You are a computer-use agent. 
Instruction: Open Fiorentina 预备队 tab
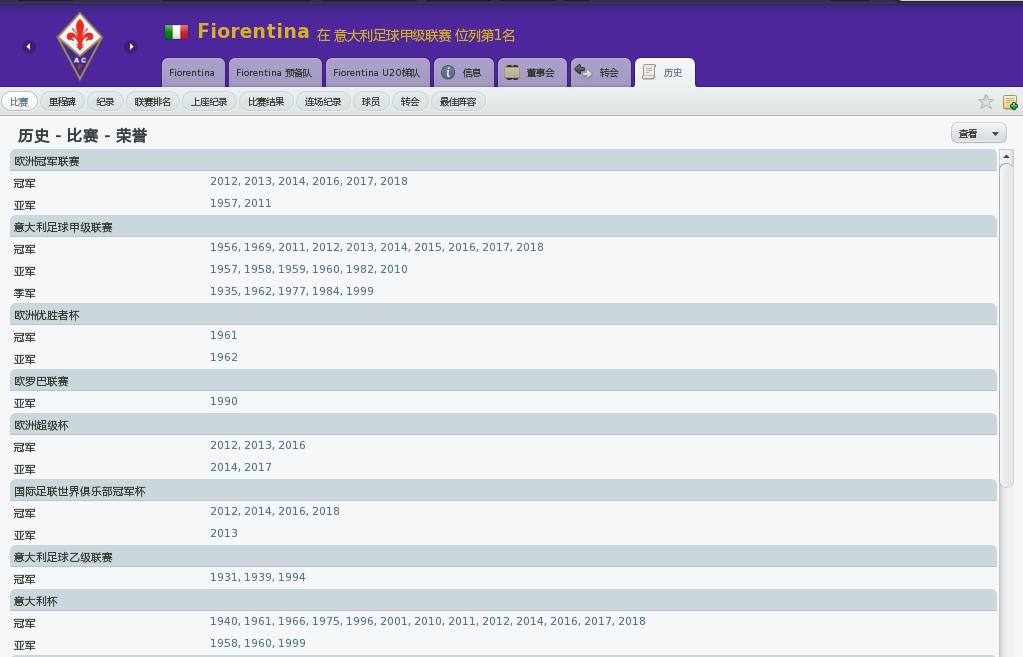[x=274, y=72]
